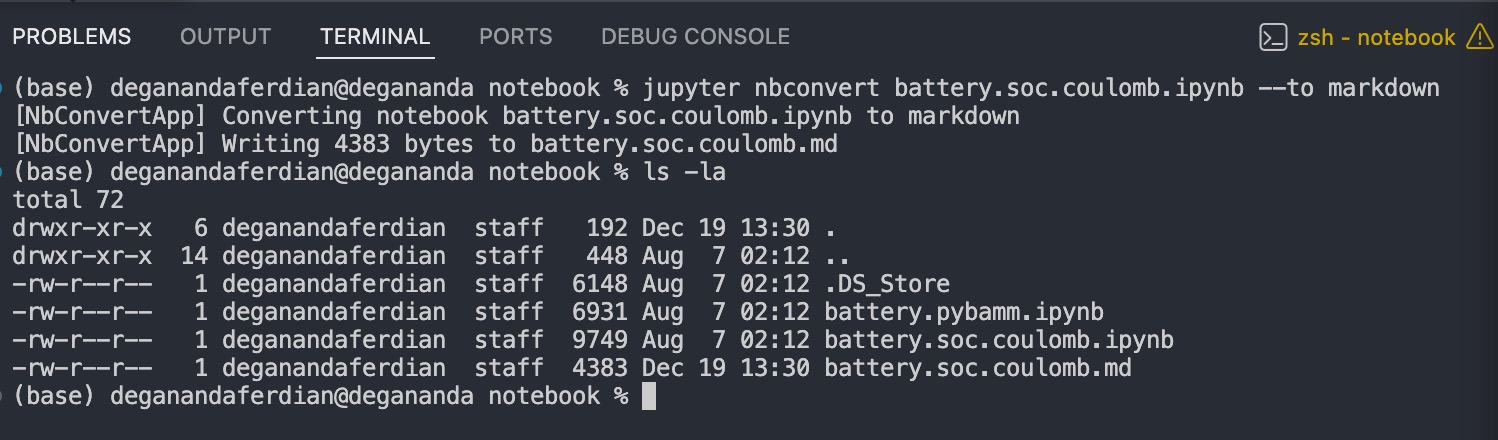Select the TERMINAL tab

pos(375,37)
